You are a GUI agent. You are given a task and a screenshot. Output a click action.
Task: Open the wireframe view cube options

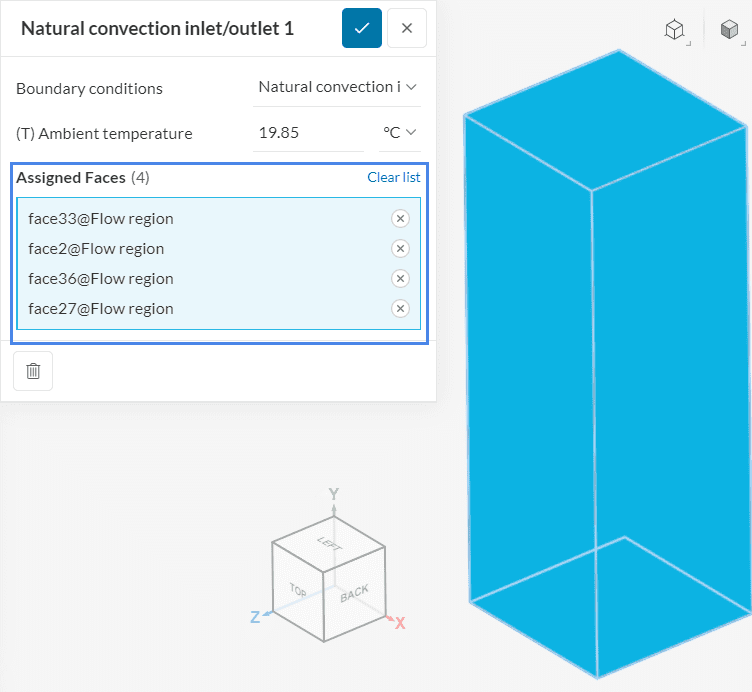click(x=675, y=30)
